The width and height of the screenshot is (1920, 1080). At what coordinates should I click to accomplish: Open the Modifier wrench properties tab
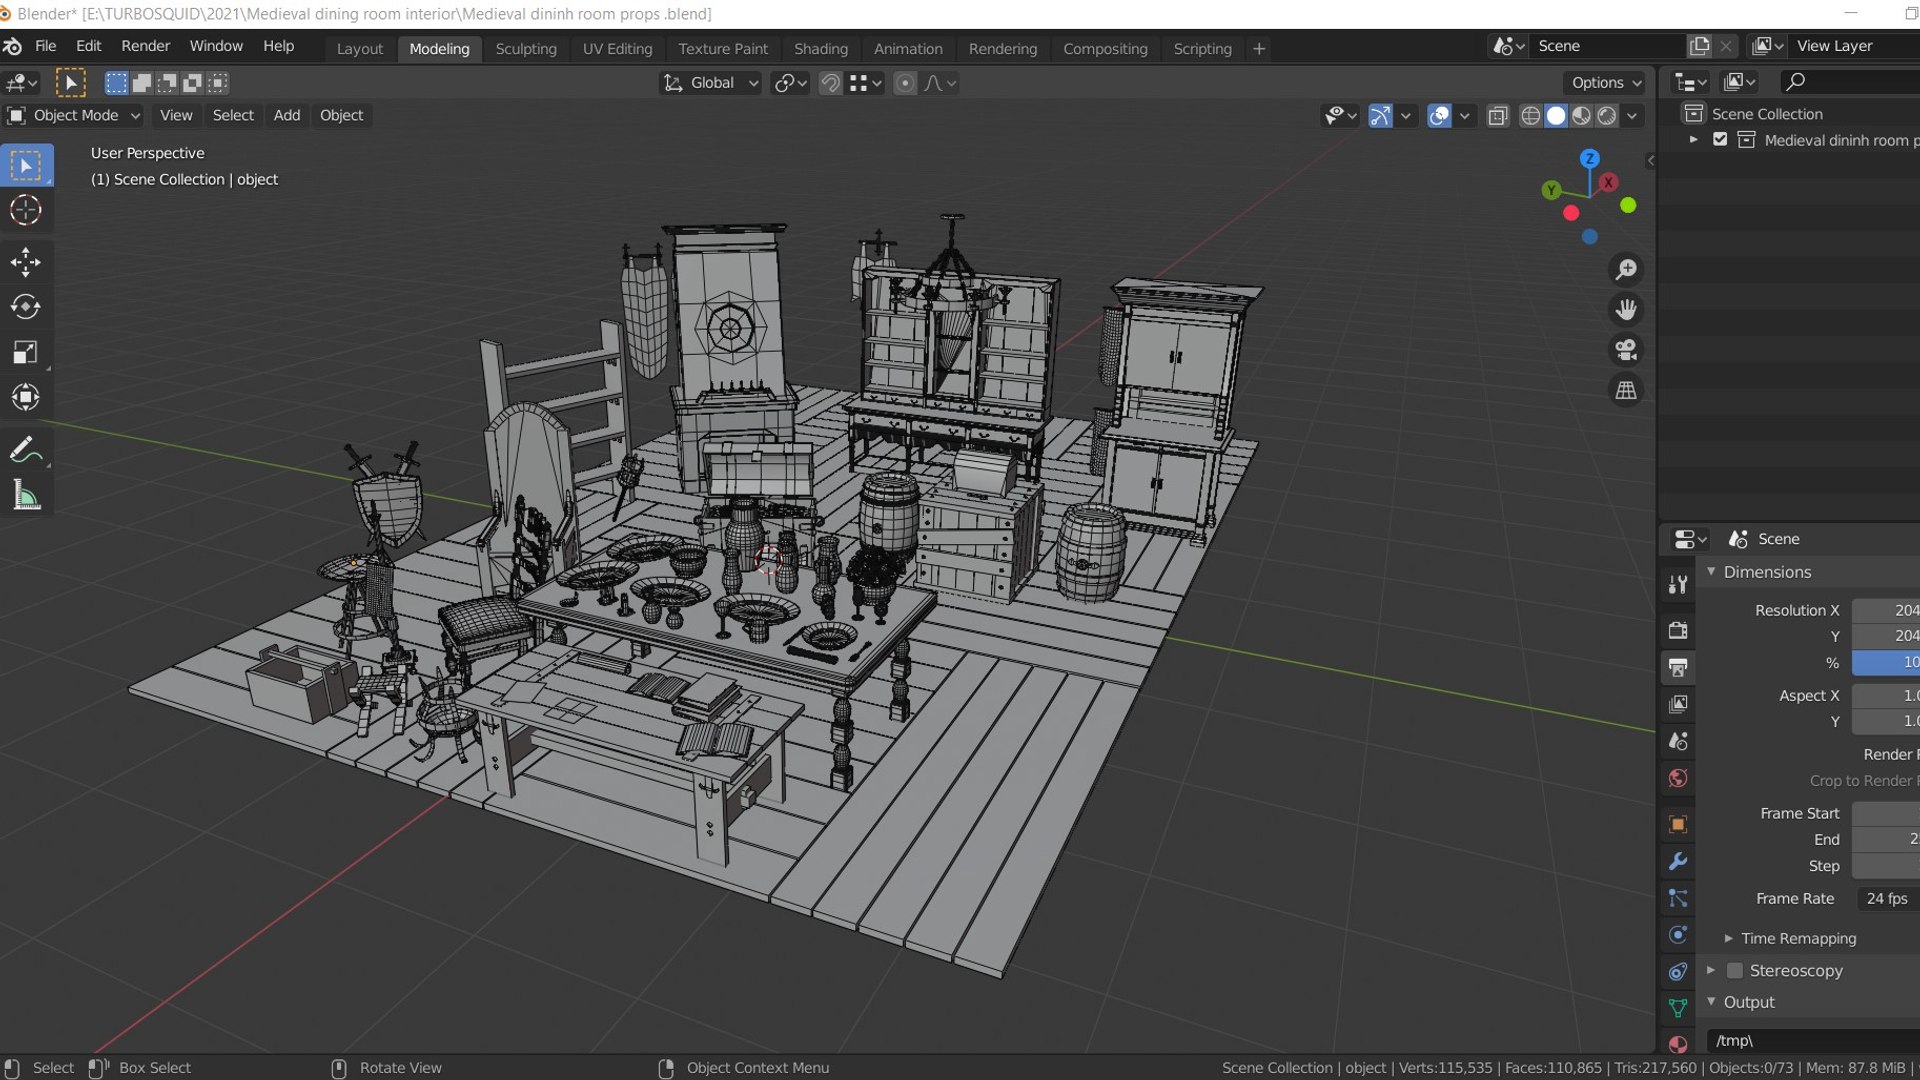coord(1678,861)
